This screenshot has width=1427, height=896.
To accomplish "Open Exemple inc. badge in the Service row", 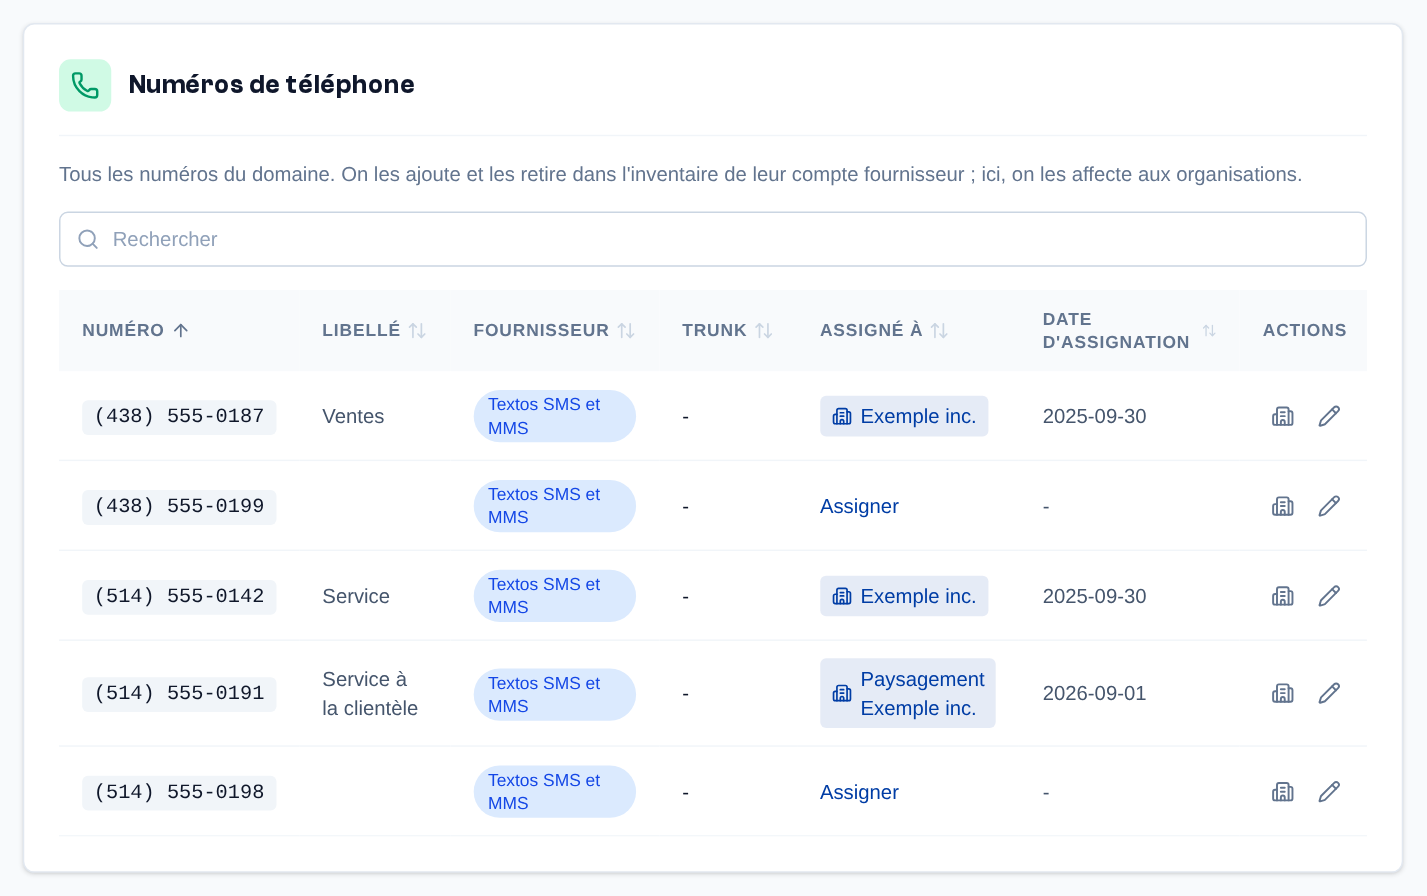I will coord(904,596).
